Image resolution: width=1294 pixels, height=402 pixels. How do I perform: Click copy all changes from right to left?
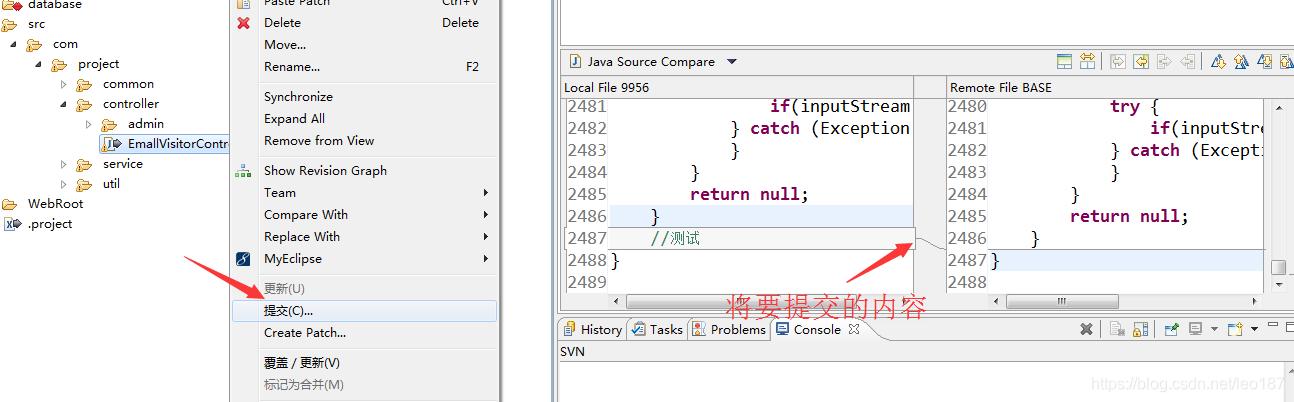click(x=1141, y=62)
